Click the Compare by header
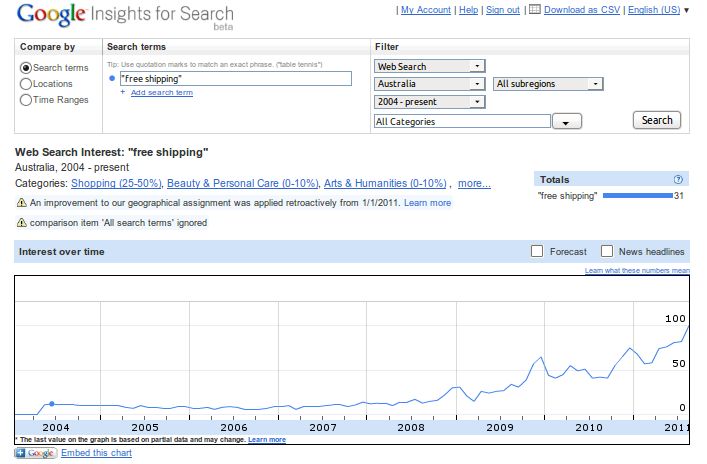 coord(47,47)
